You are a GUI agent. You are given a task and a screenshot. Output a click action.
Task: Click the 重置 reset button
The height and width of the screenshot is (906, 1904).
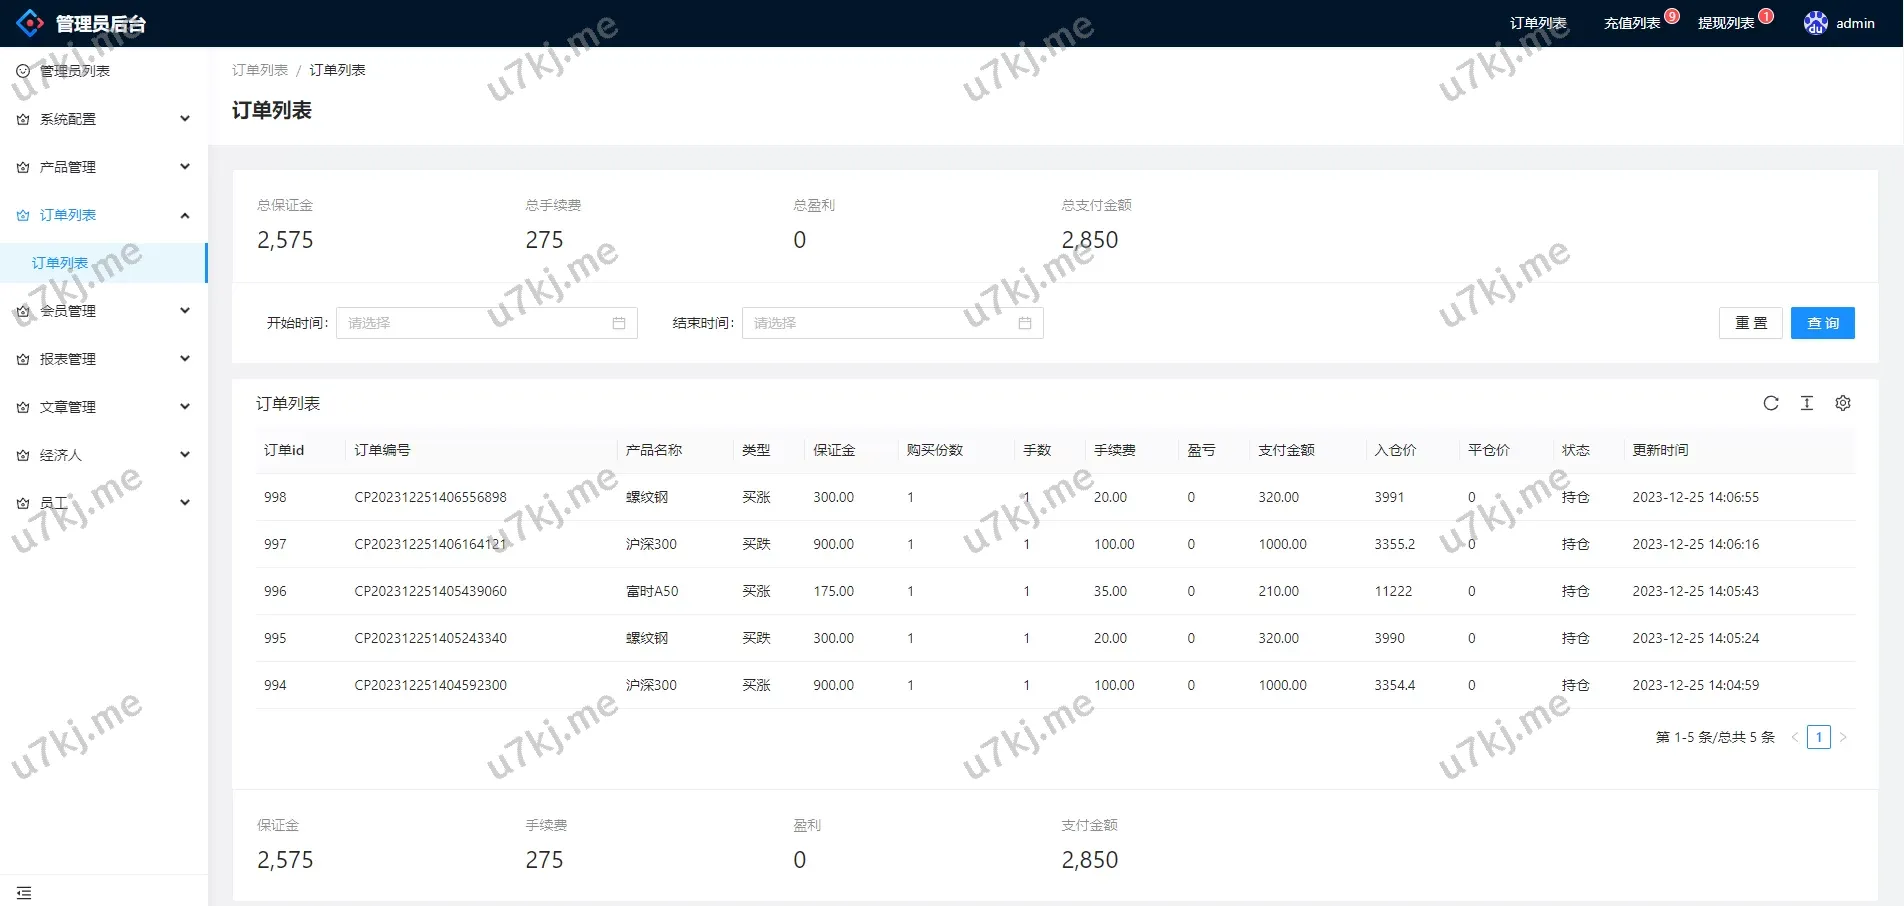pos(1750,323)
